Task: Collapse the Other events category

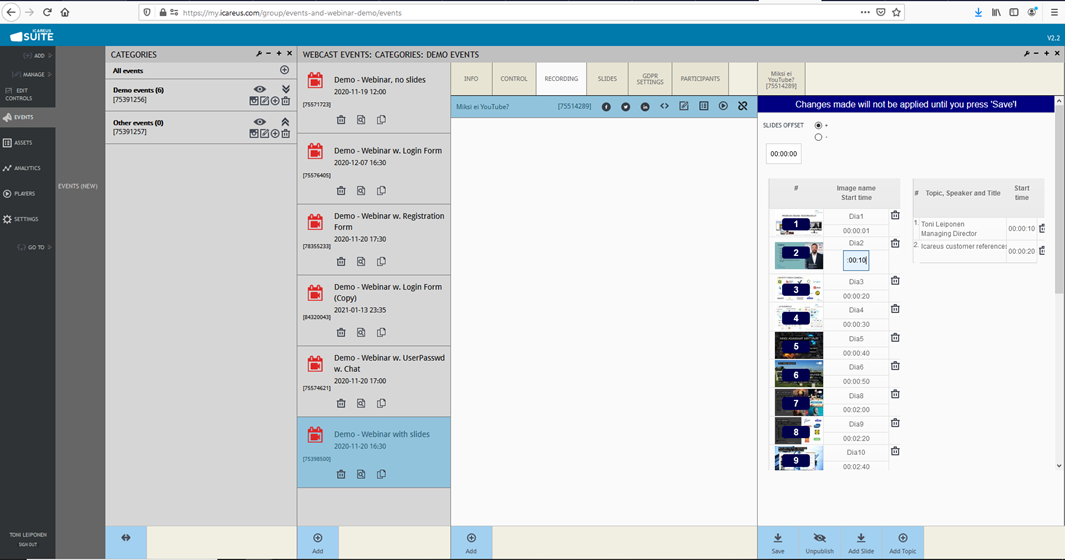Action: click(x=285, y=122)
